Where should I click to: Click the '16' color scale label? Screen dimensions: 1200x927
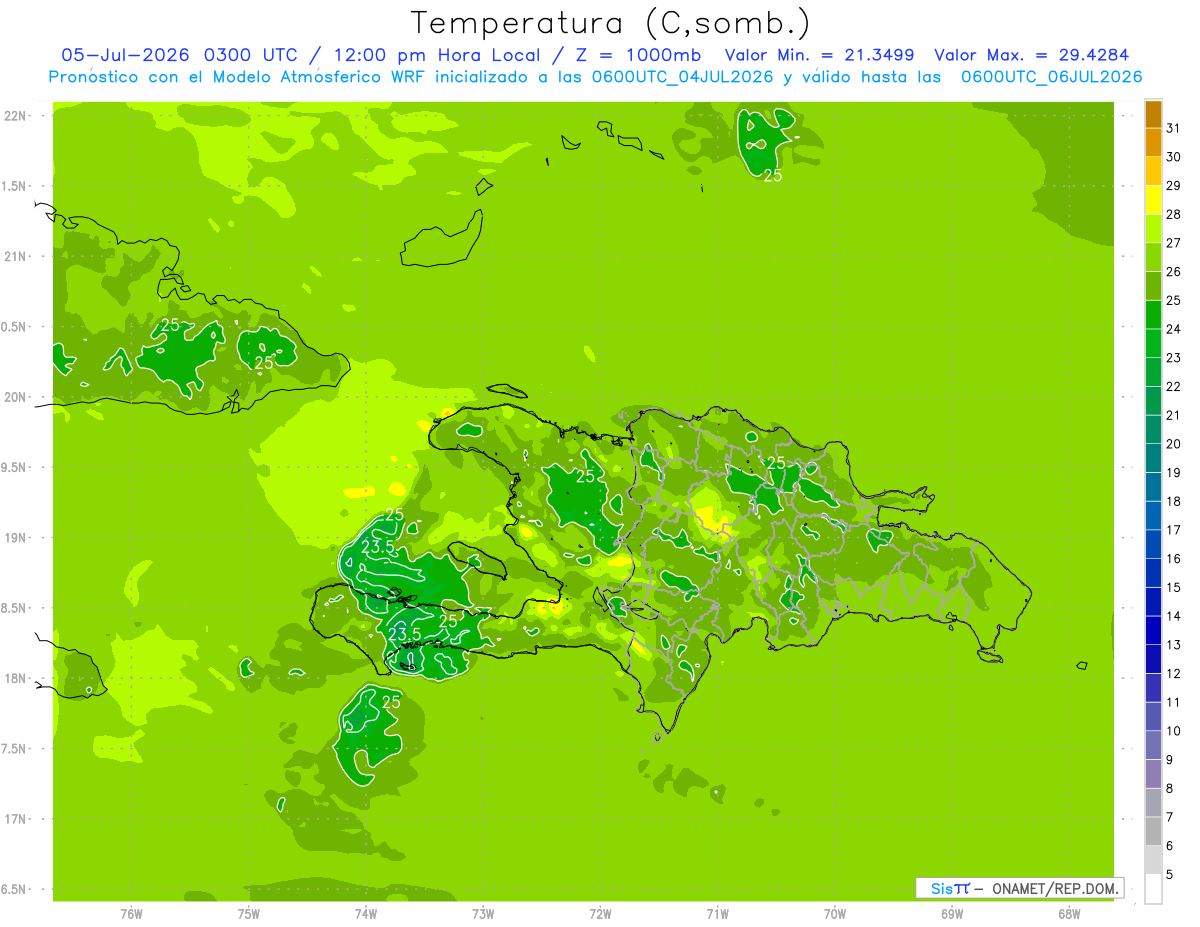[x=1173, y=559]
